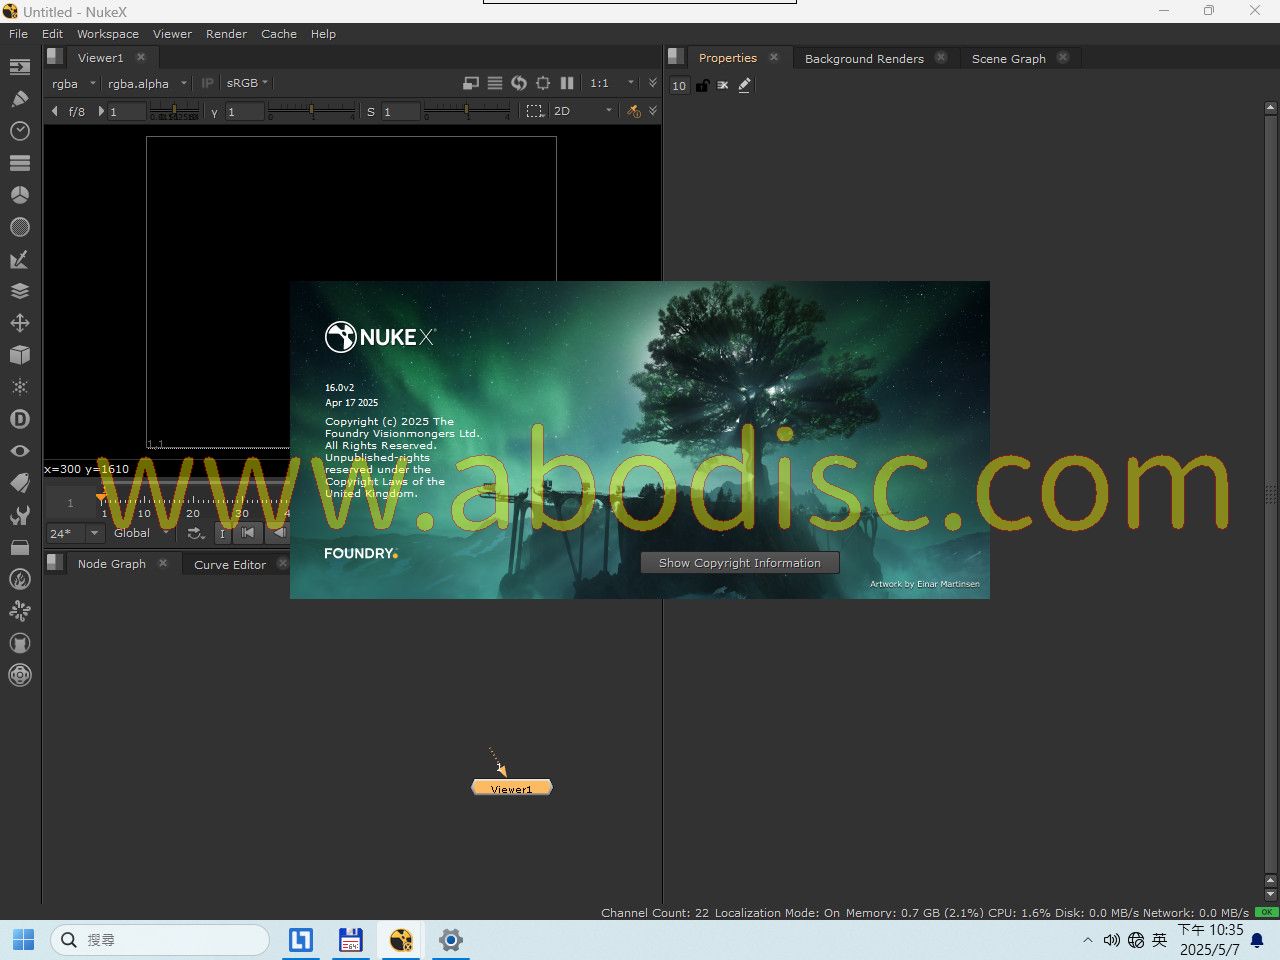Open the AIR machine learning nodes menu
Viewport: 1280px width, 960px height.
coord(20,611)
